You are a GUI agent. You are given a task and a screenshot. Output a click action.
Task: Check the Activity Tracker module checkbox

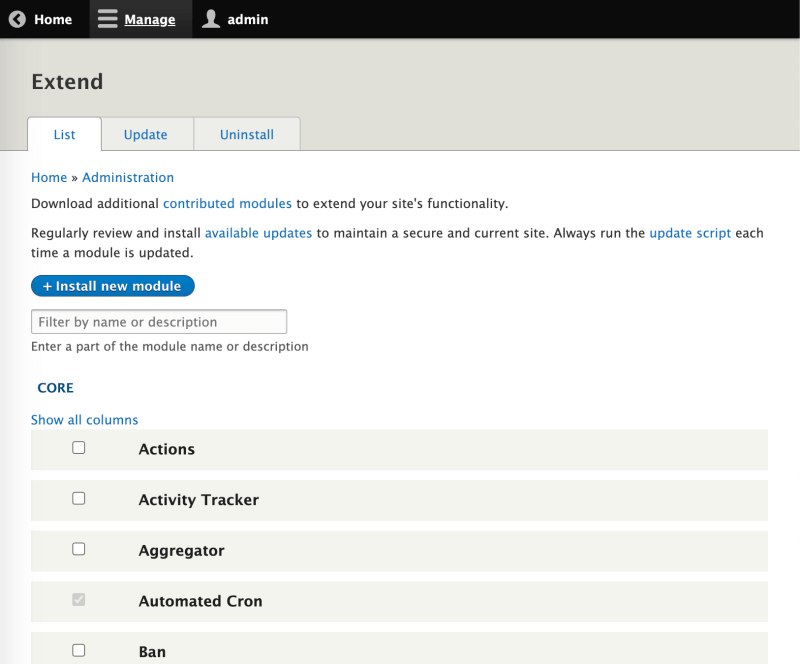click(79, 499)
